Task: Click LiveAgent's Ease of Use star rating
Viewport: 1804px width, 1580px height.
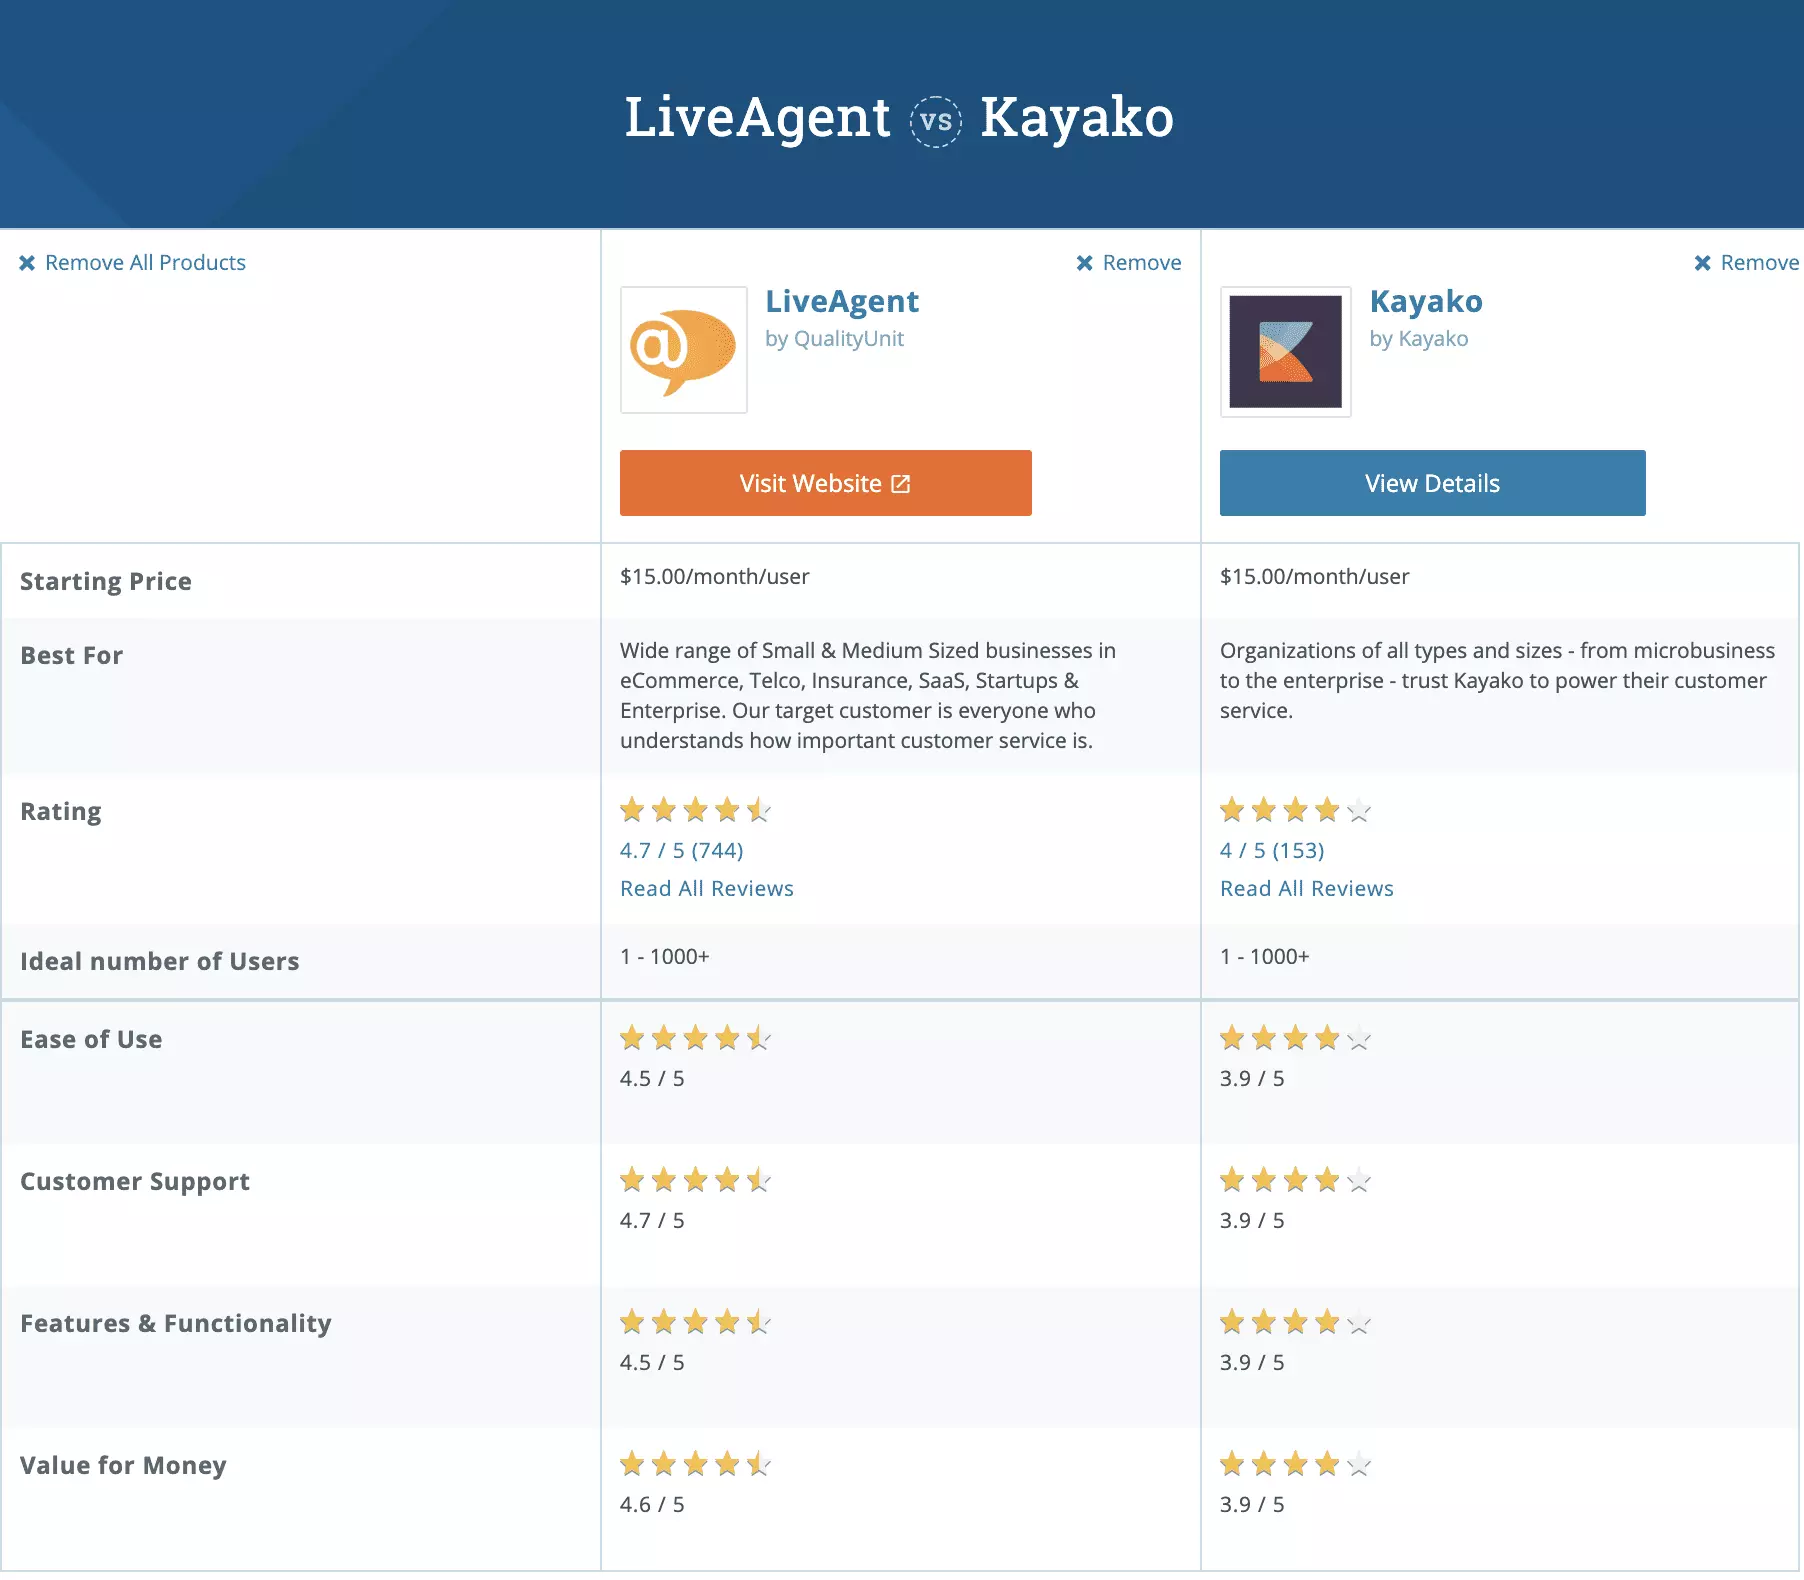Action: tap(695, 1038)
